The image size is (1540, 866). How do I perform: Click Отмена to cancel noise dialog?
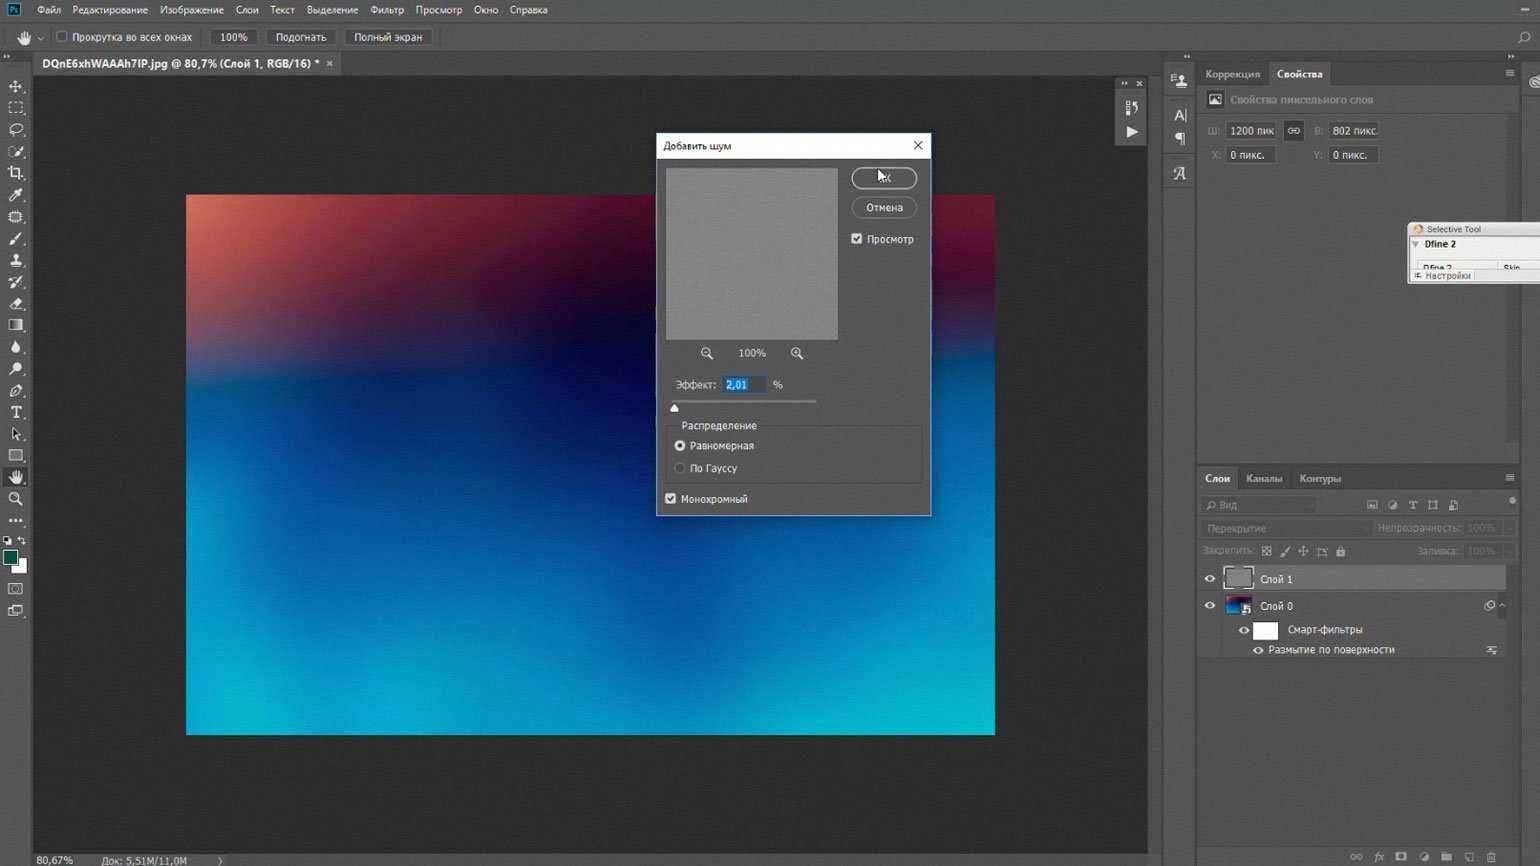click(884, 208)
